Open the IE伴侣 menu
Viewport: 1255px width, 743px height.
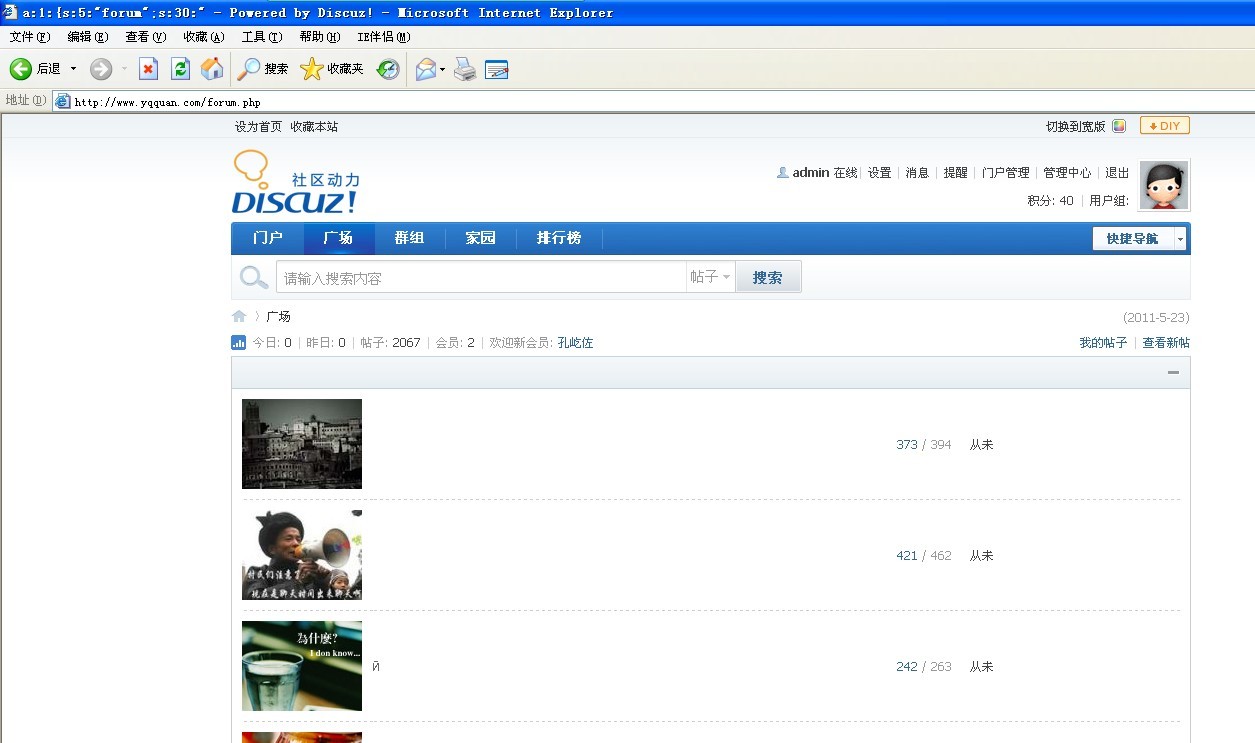tap(384, 37)
